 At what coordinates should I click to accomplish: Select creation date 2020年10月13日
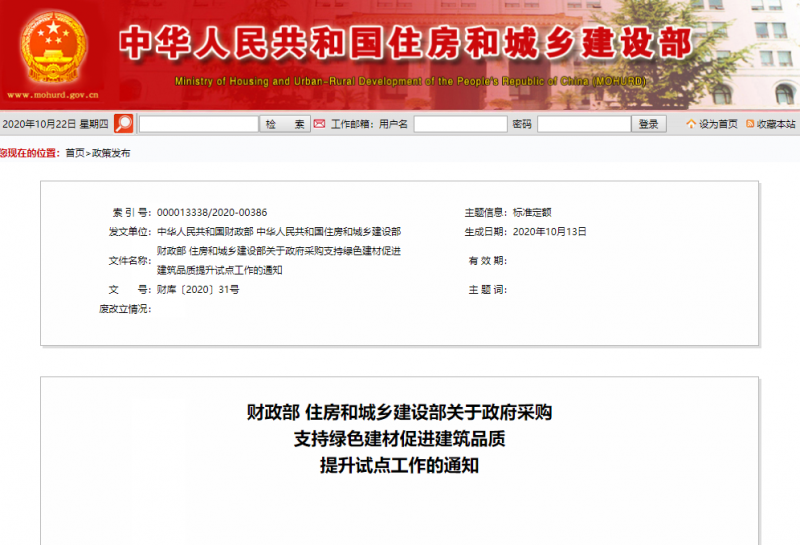(x=549, y=232)
